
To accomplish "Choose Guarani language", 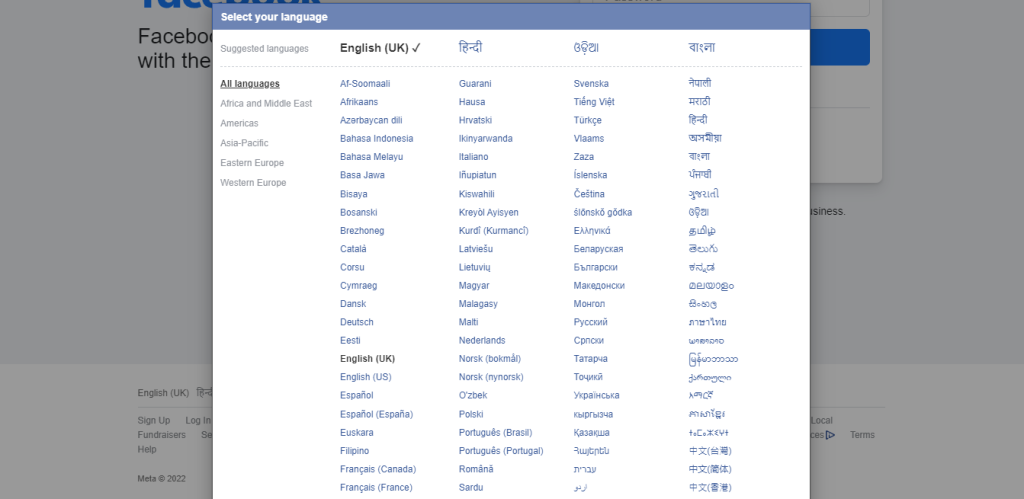I will (x=475, y=84).
